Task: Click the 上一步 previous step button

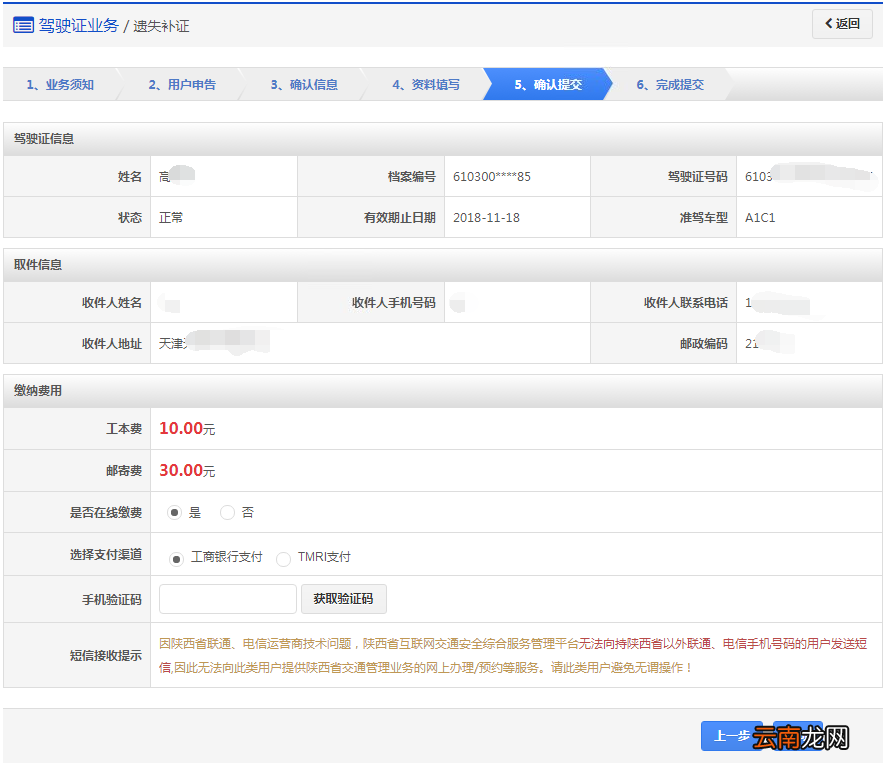Action: coord(732,736)
